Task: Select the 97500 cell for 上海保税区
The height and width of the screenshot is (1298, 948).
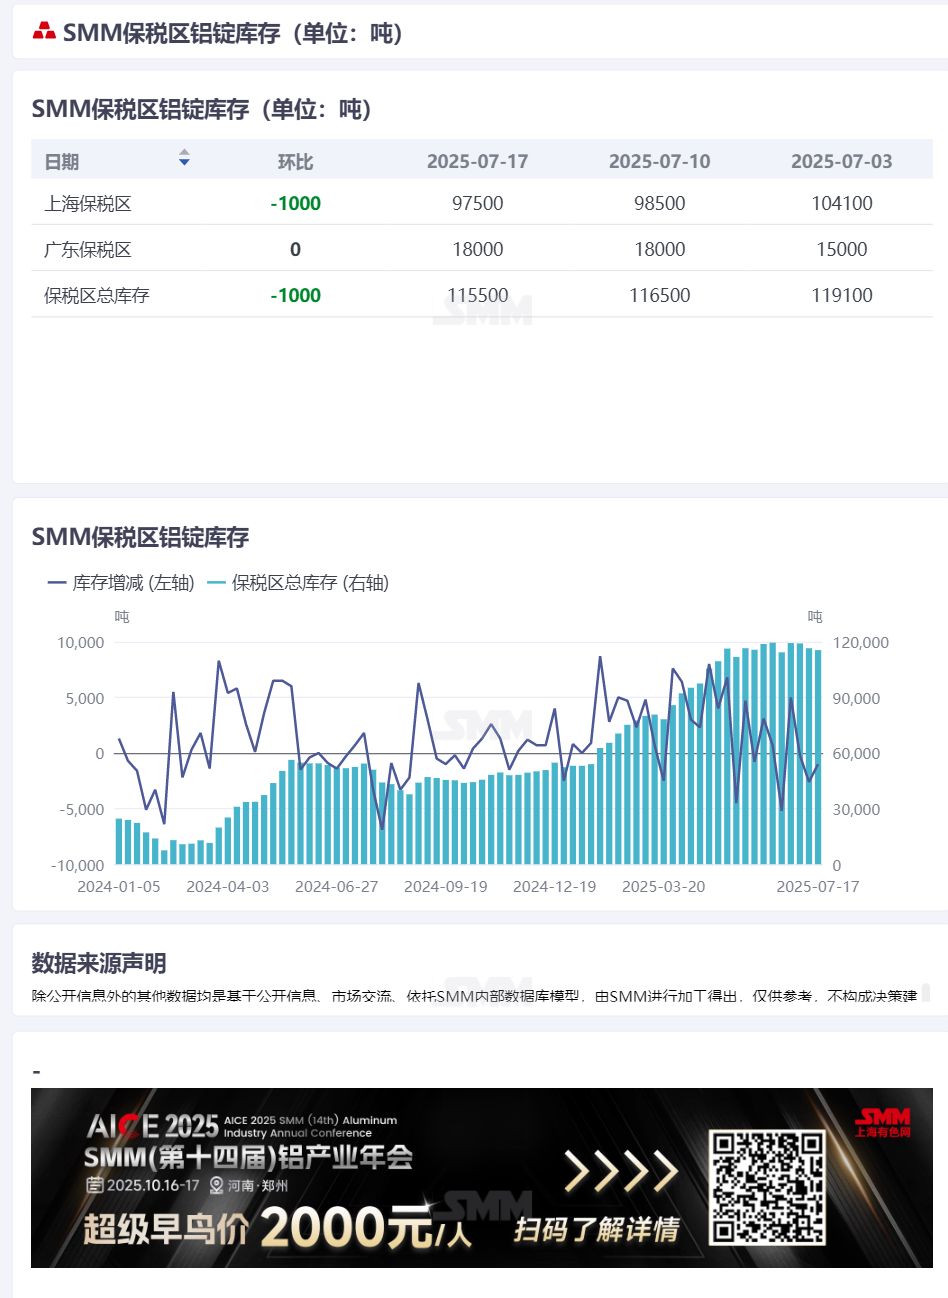Action: point(477,204)
